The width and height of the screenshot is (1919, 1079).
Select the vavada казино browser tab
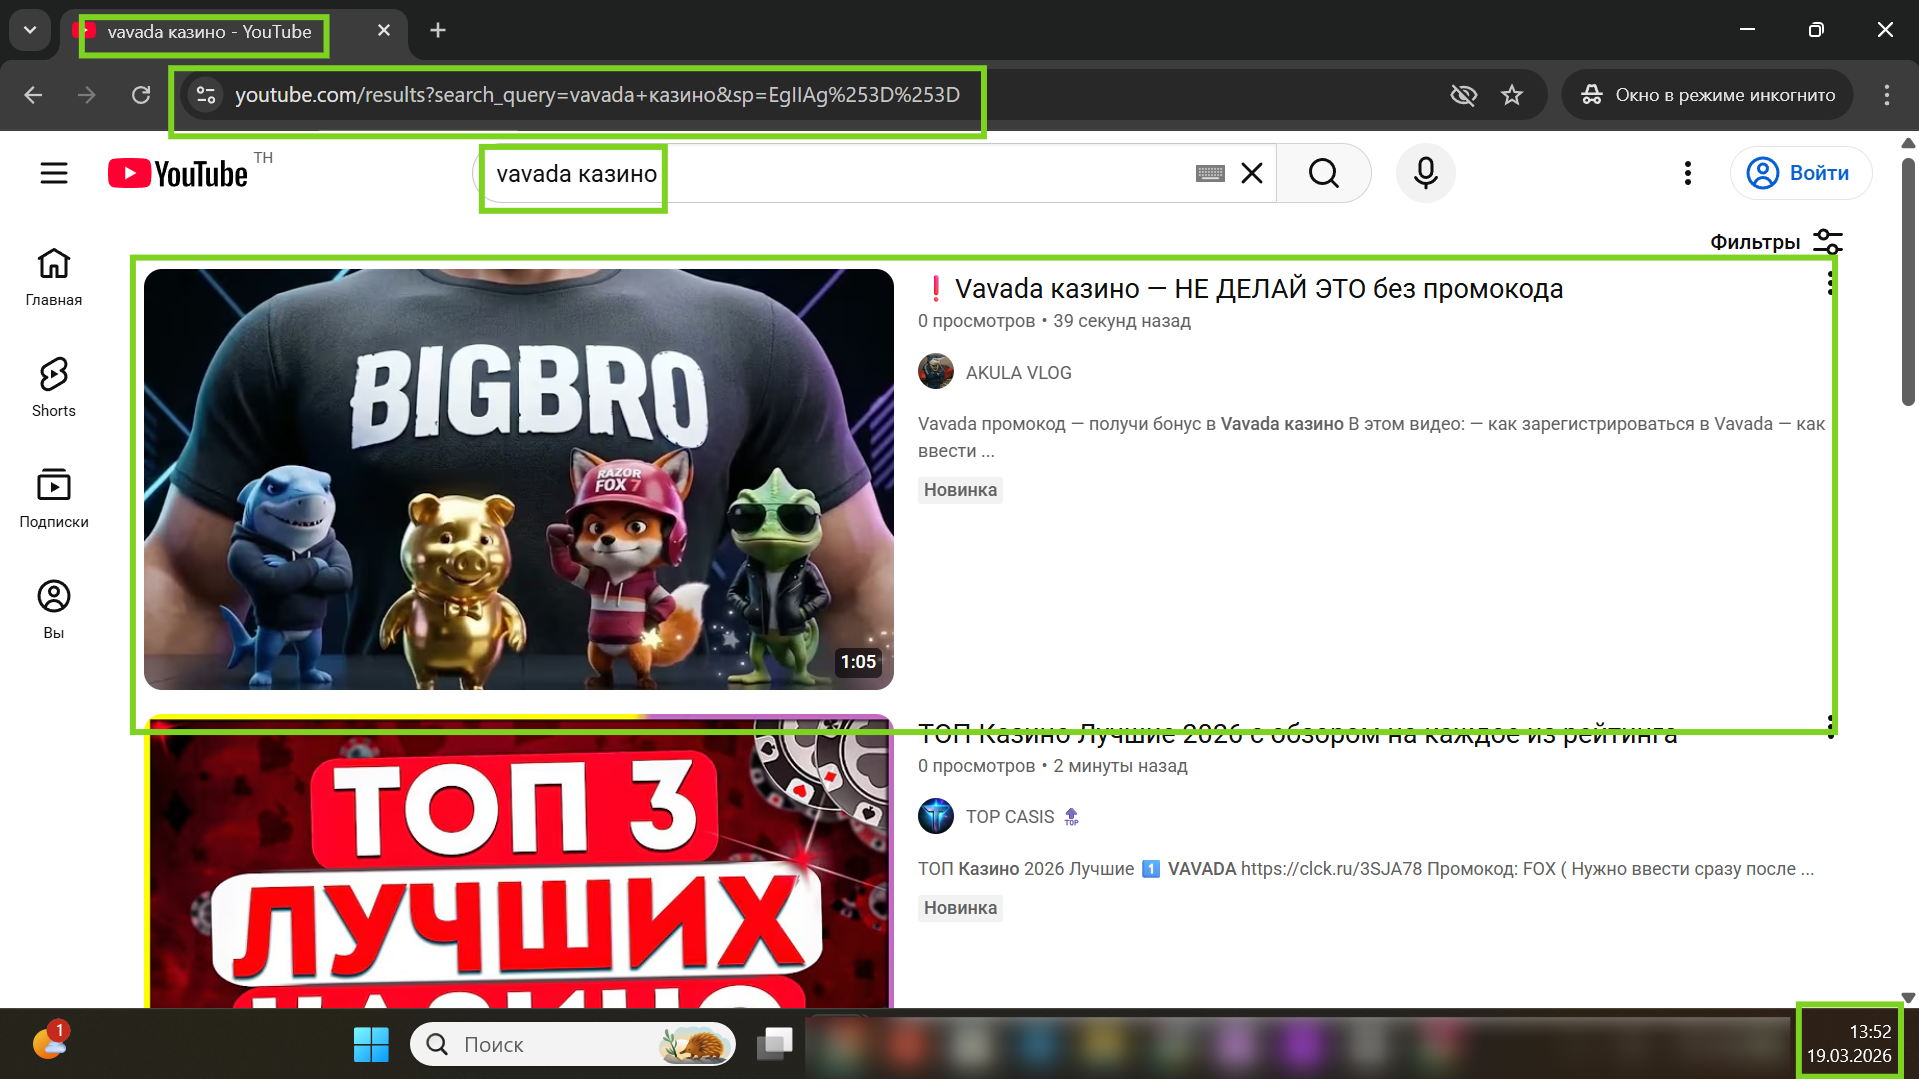(x=210, y=32)
